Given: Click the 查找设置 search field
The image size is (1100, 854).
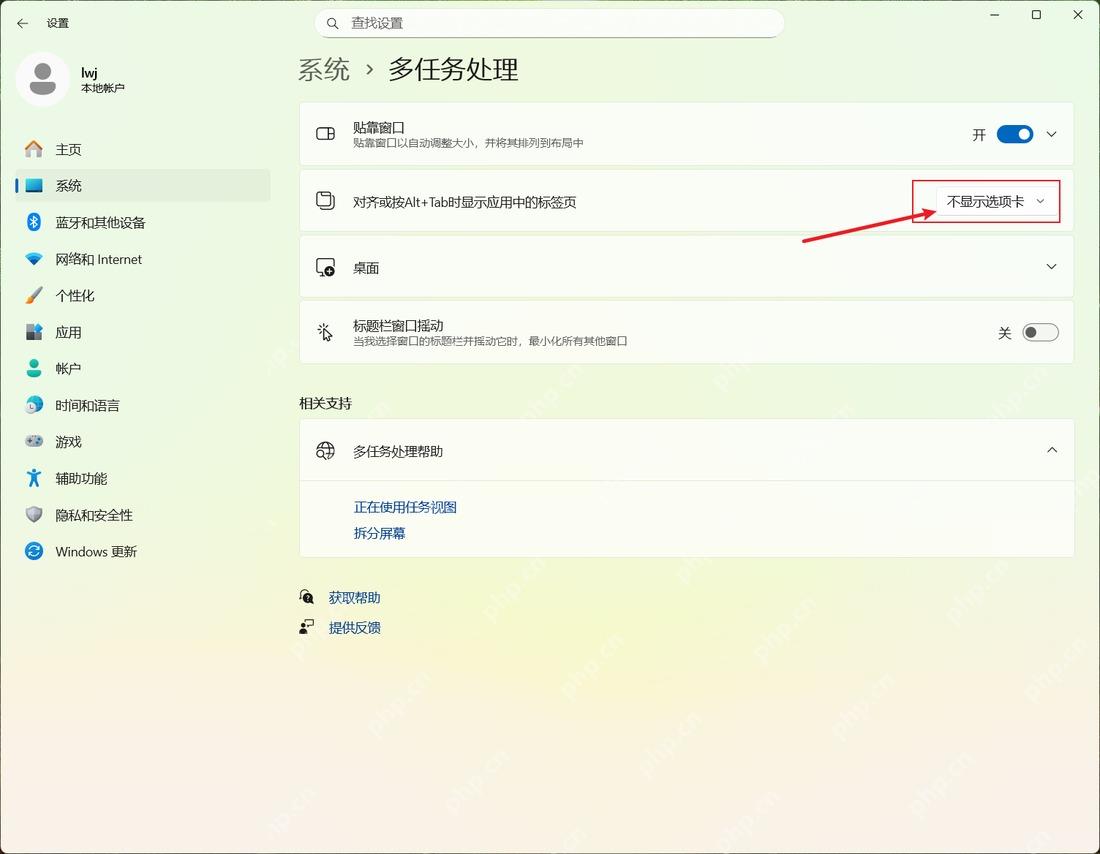Looking at the screenshot, I should pos(549,23).
